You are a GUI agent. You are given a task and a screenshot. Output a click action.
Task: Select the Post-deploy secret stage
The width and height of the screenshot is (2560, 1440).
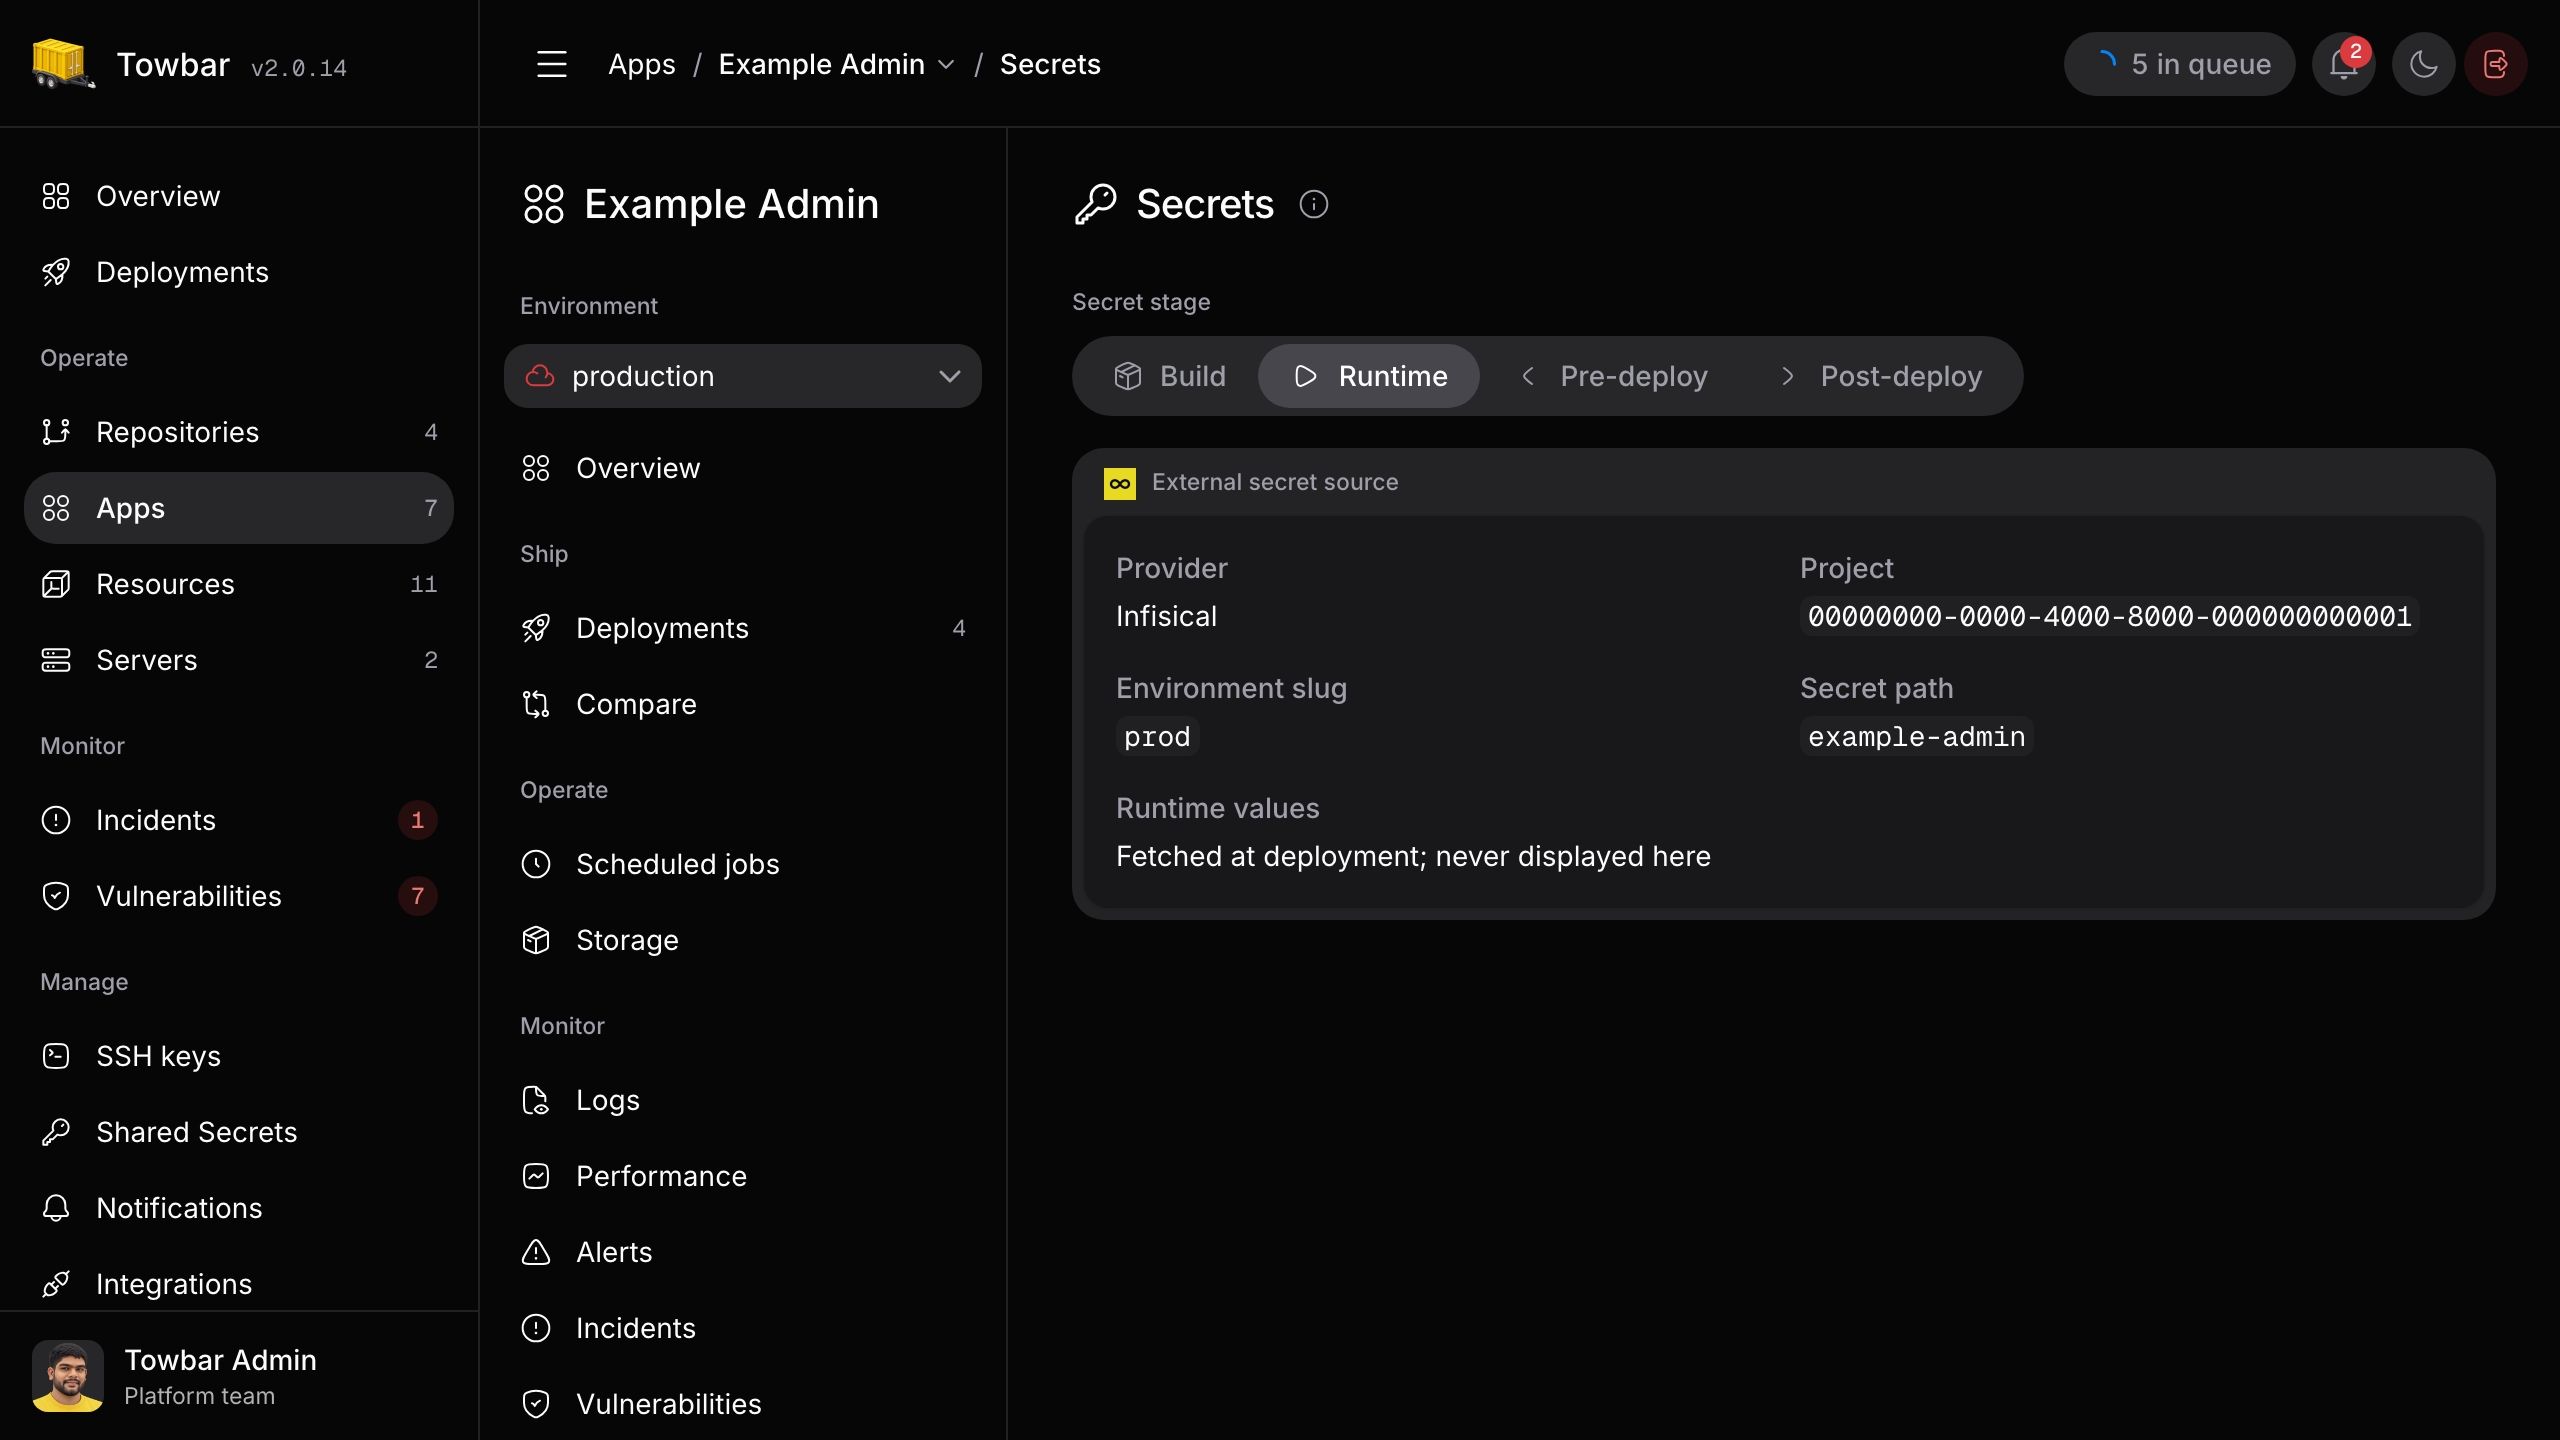coord(1879,376)
